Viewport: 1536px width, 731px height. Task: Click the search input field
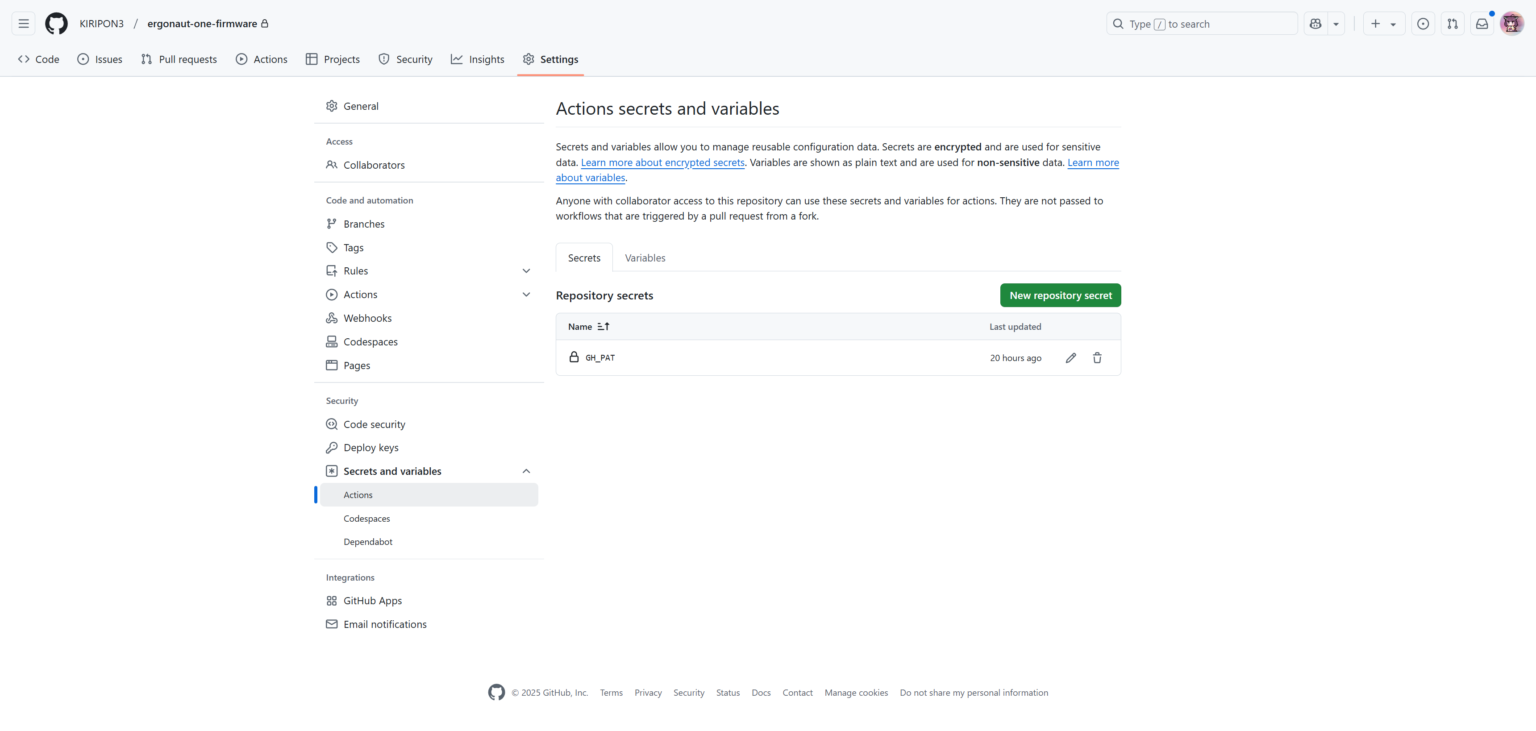point(1200,24)
